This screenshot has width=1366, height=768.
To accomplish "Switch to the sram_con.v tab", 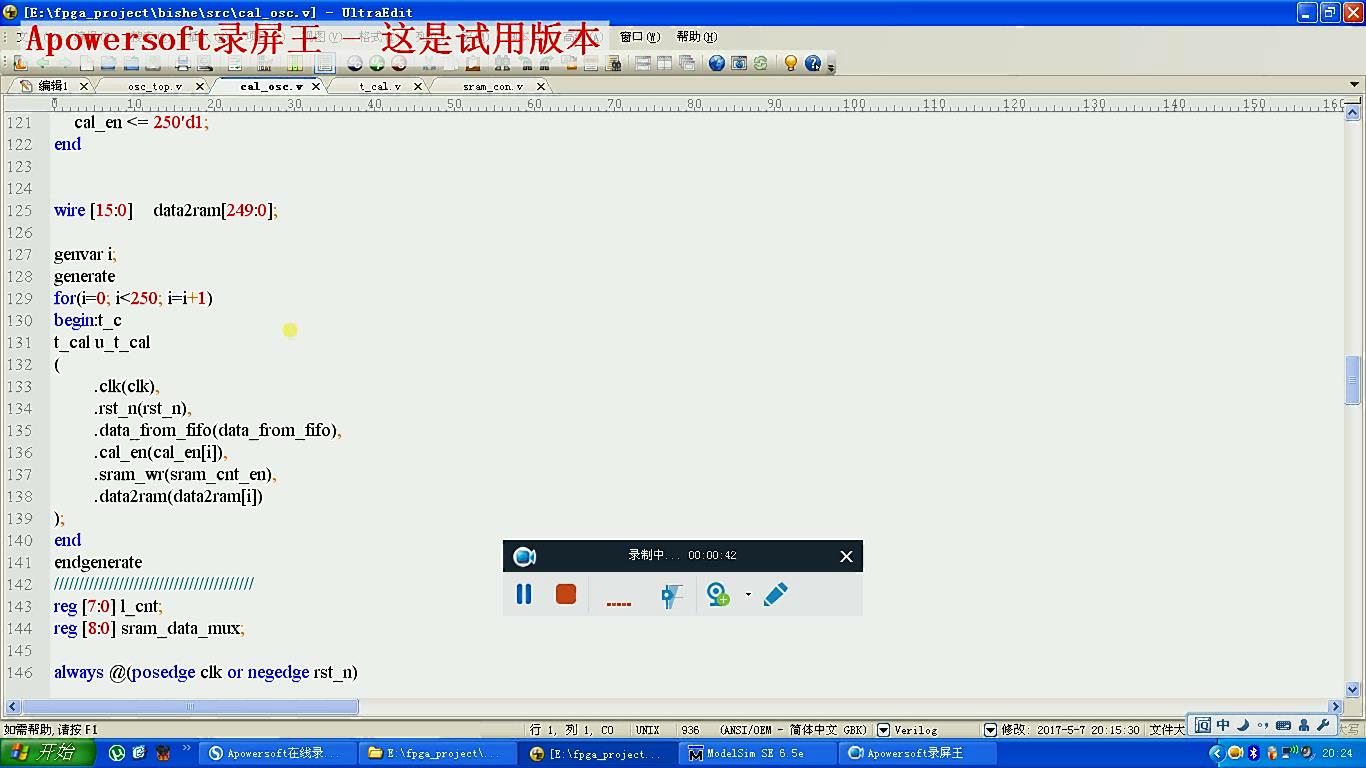I will point(493,86).
